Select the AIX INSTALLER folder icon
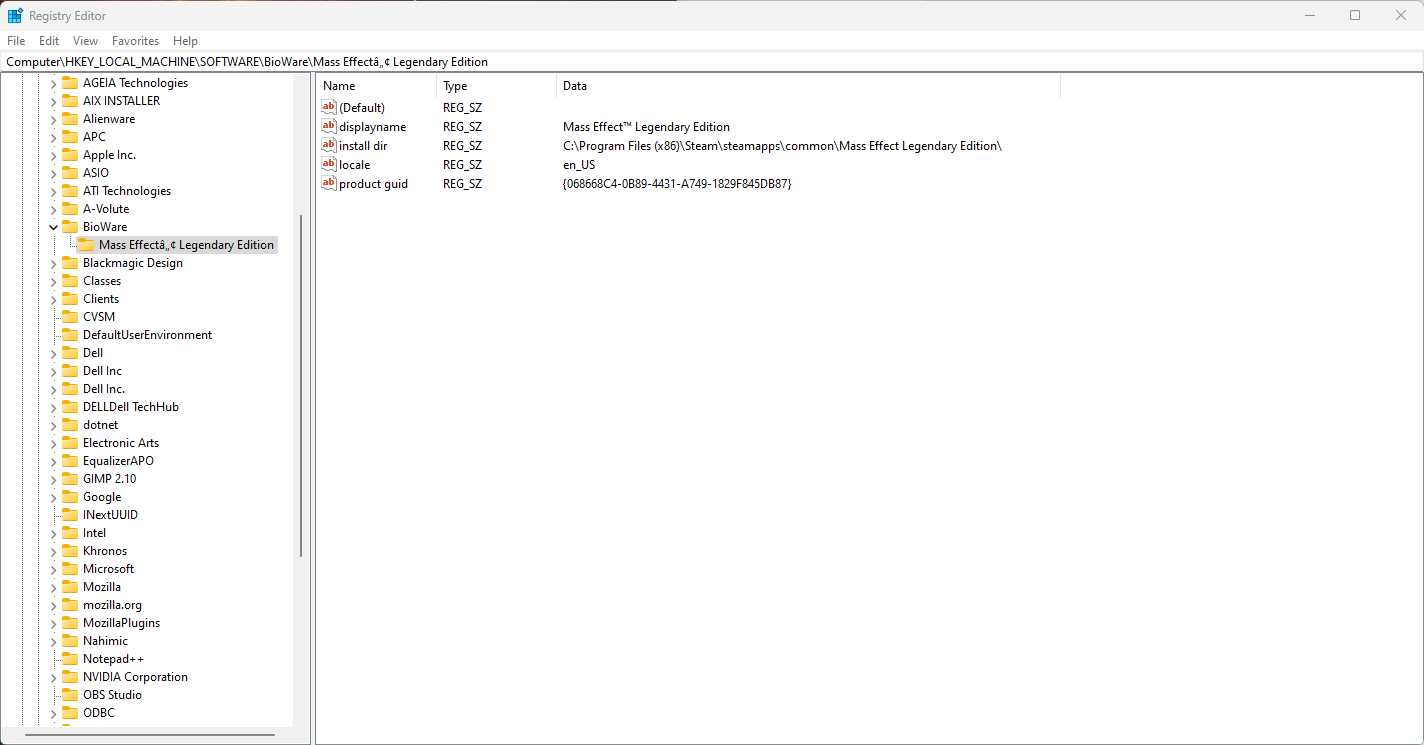1424x745 pixels. pyautogui.click(x=70, y=101)
